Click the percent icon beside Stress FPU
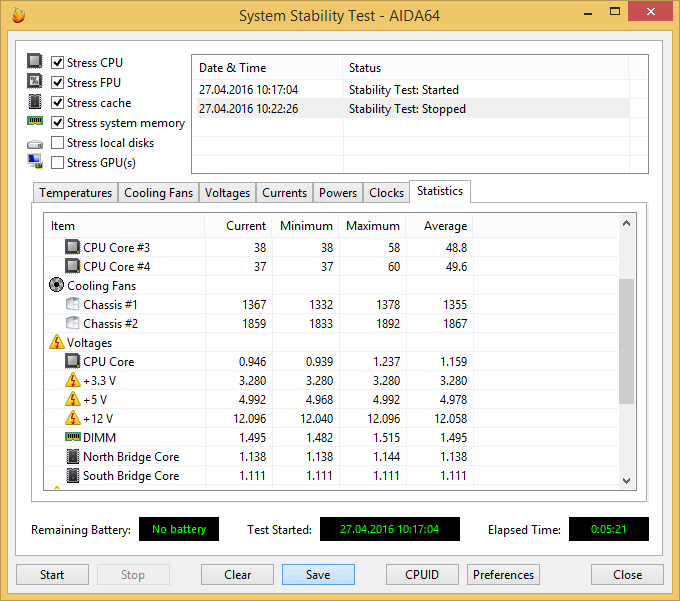The image size is (680, 601). click(35, 81)
